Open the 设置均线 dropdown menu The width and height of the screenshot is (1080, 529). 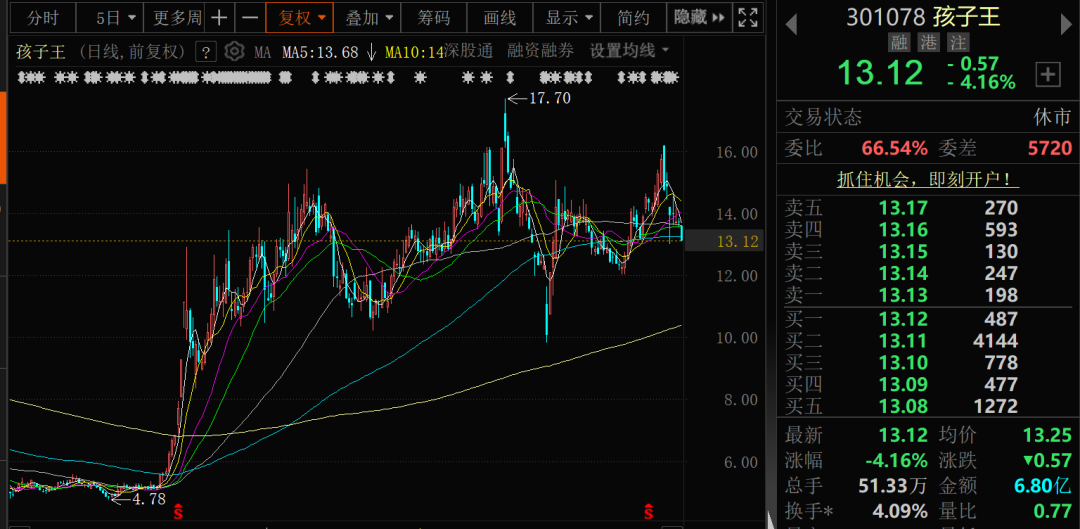coord(630,50)
